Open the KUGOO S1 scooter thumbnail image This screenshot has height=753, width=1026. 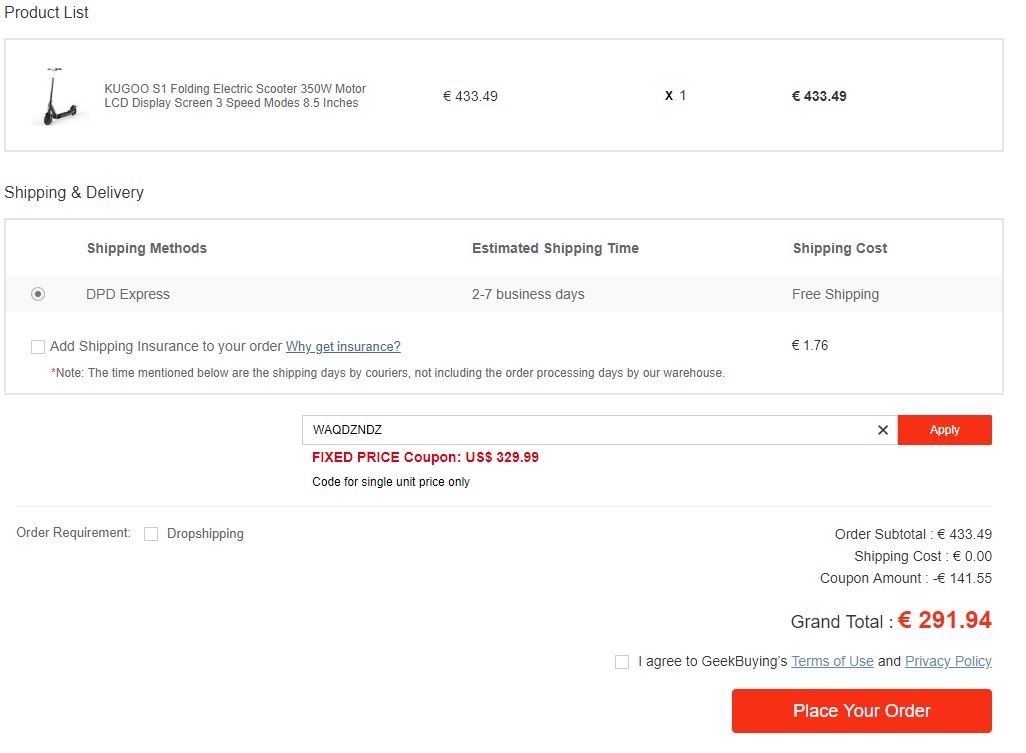[58, 96]
